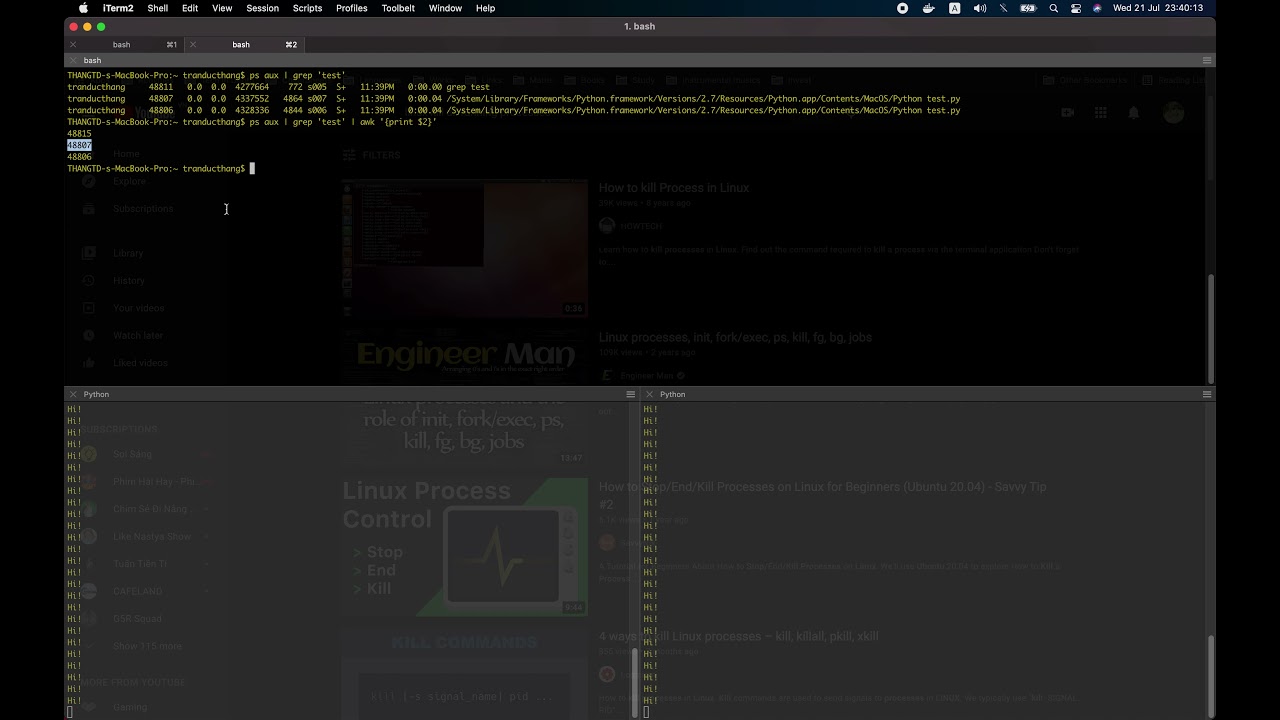Open the input source A icon
This screenshot has width=1280, height=720.
pos(954,8)
